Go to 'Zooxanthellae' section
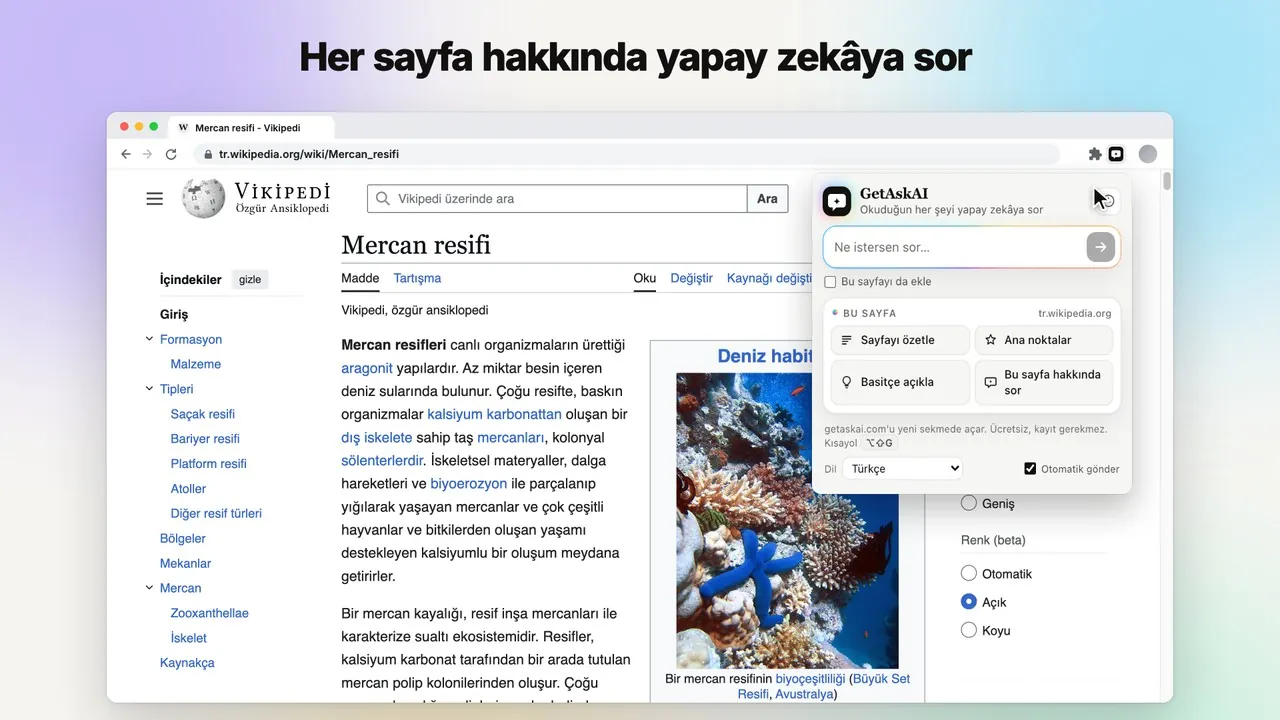This screenshot has height=720, width=1280. pos(209,613)
